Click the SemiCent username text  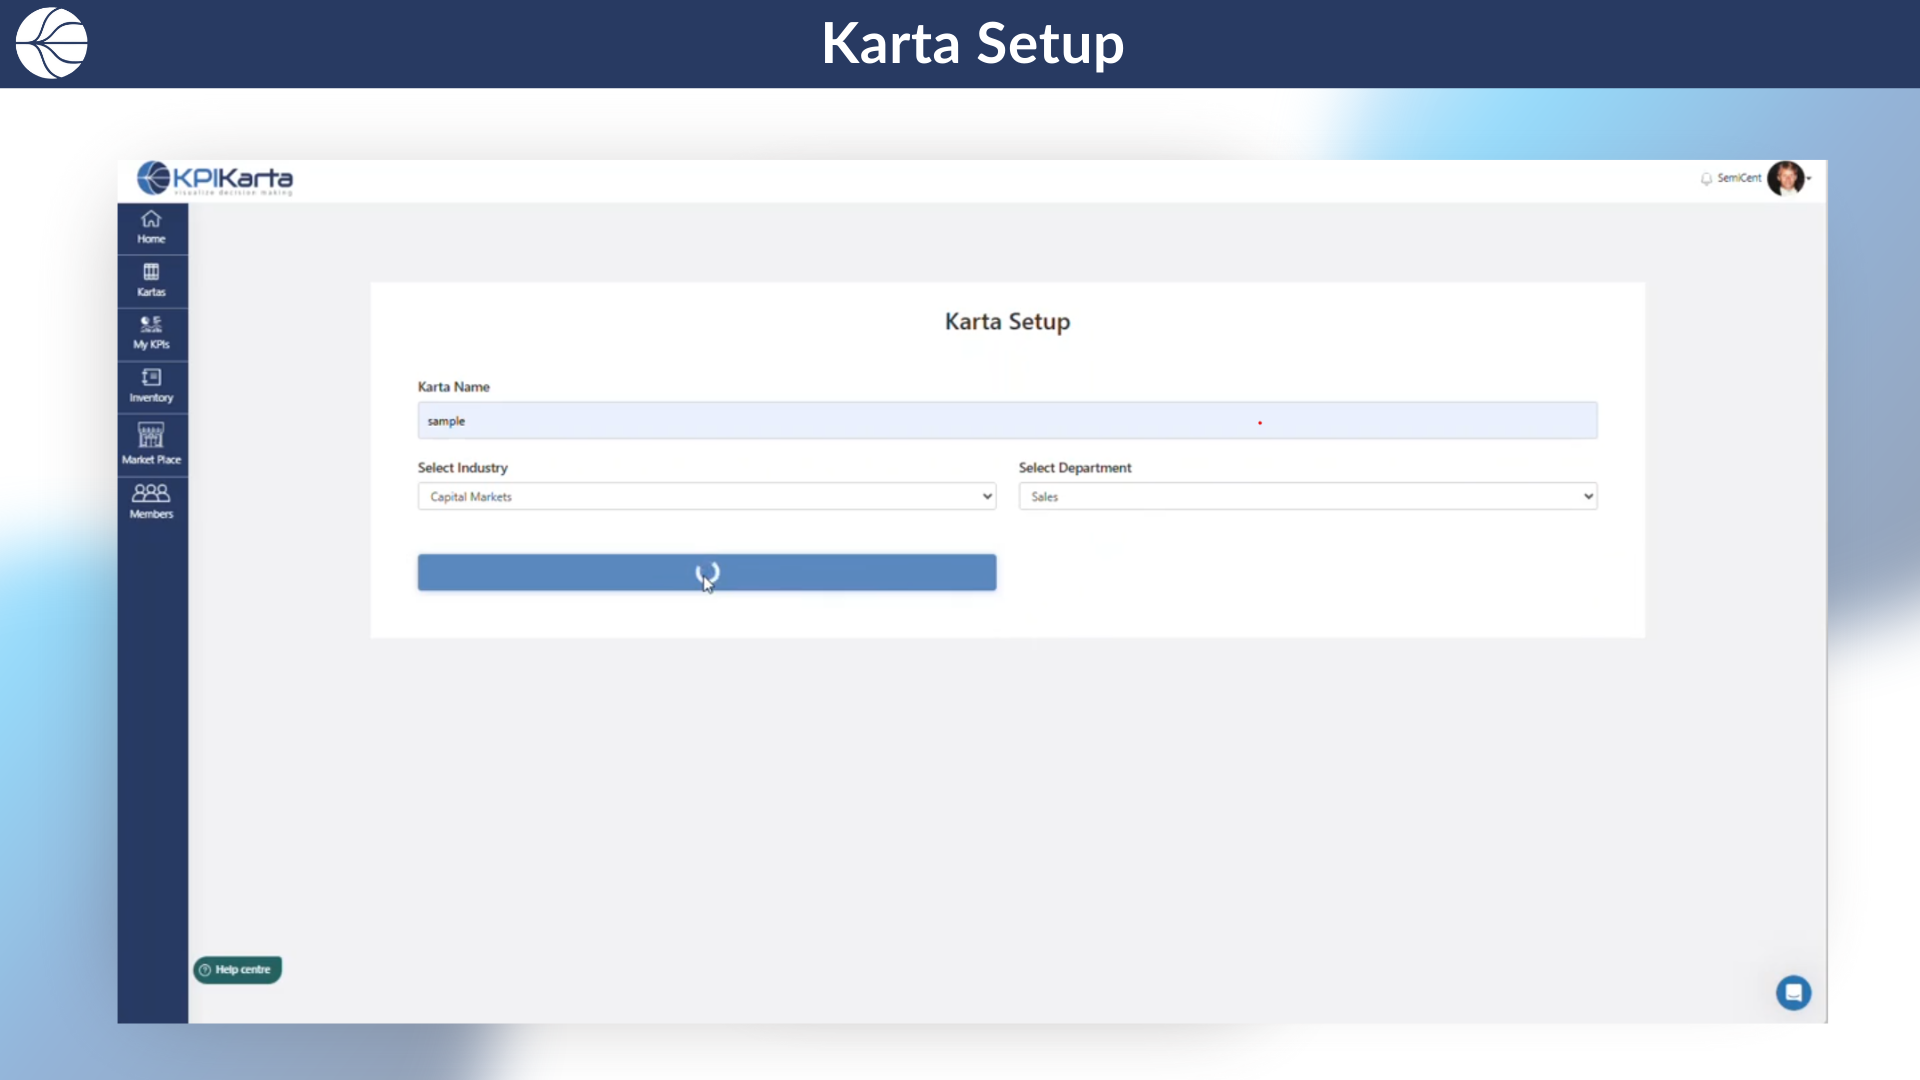[1739, 178]
